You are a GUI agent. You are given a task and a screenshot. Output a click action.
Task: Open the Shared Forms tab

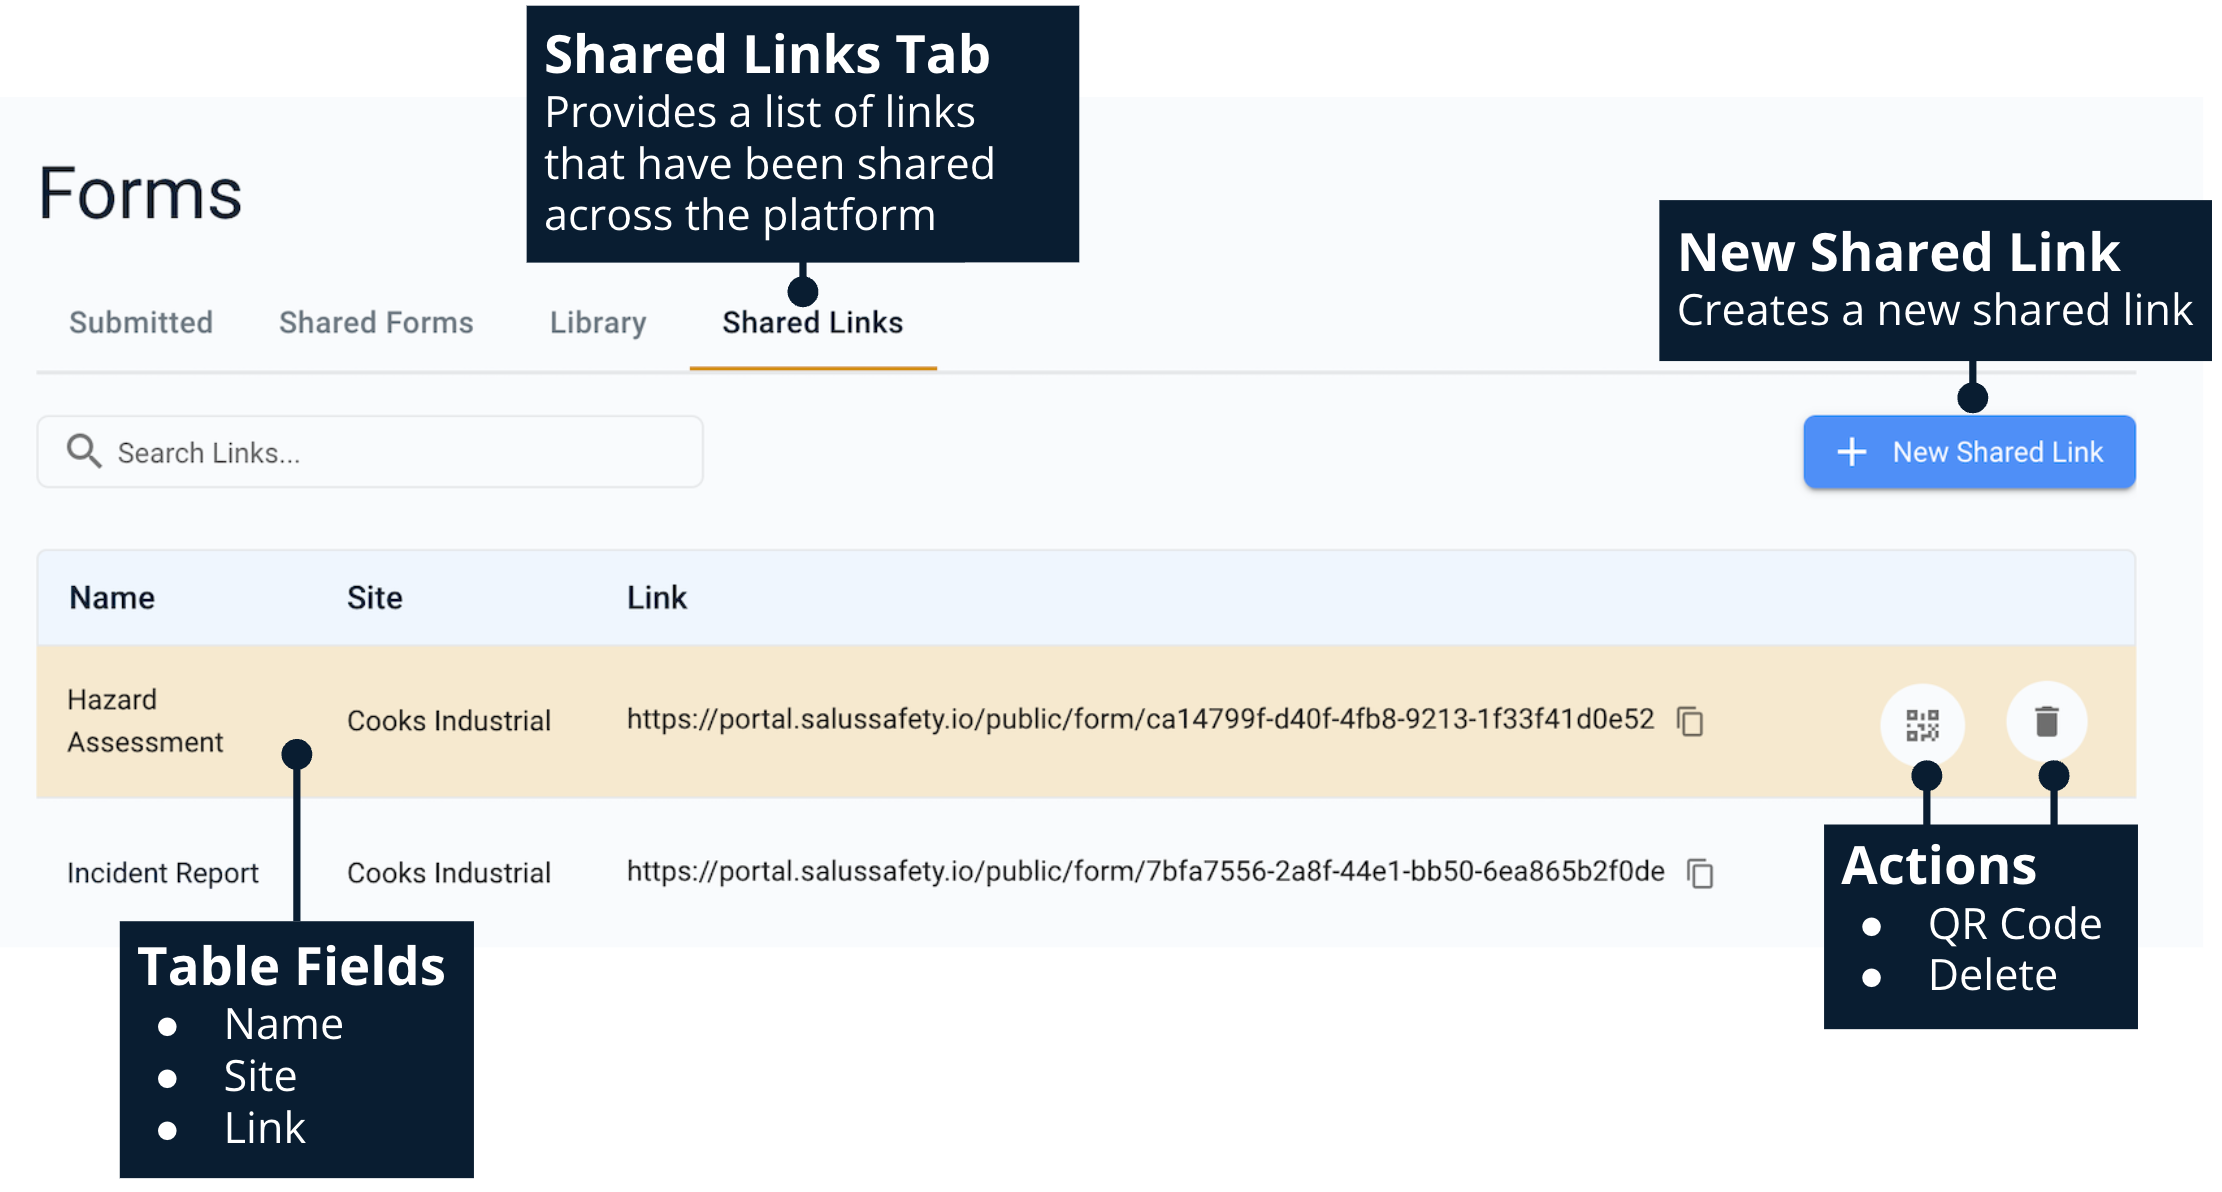[376, 323]
